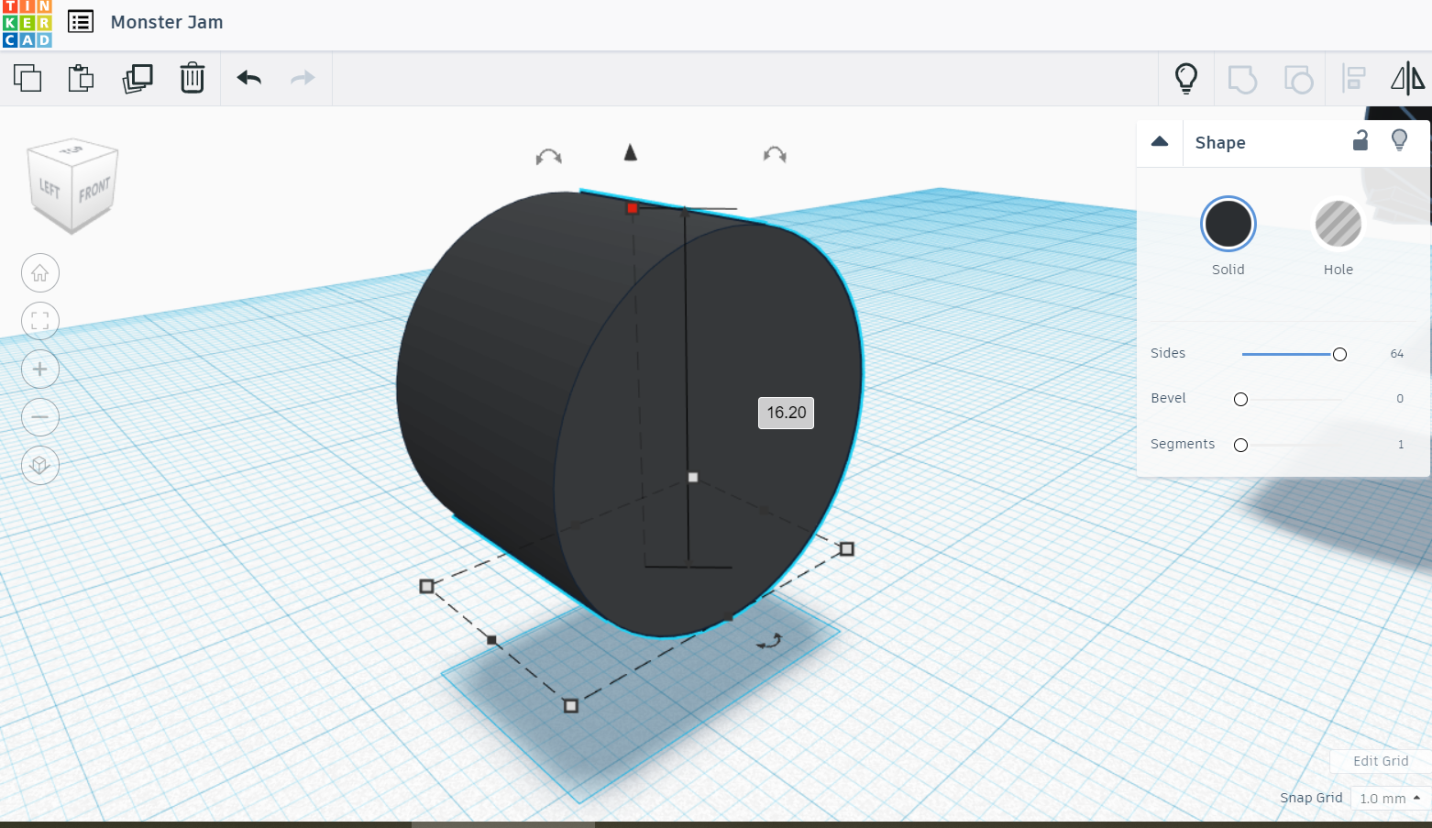Click the rotation arrow near shape base
This screenshot has height=828, width=1432.
click(x=769, y=641)
